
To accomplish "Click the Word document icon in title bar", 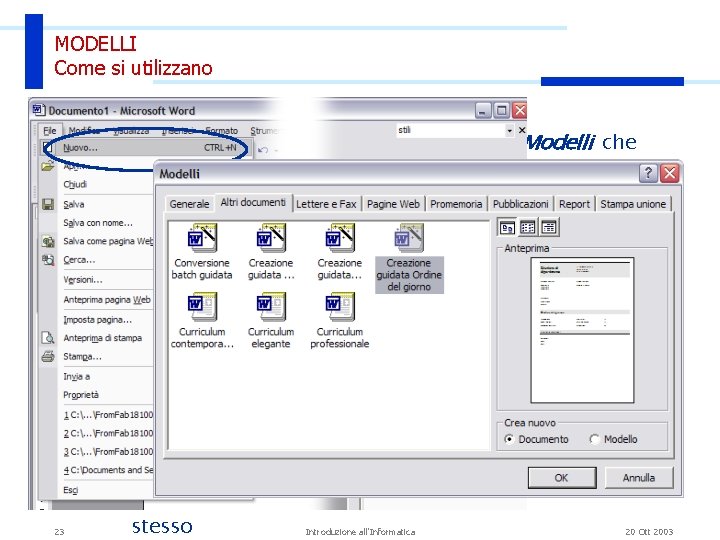I will (x=39, y=110).
